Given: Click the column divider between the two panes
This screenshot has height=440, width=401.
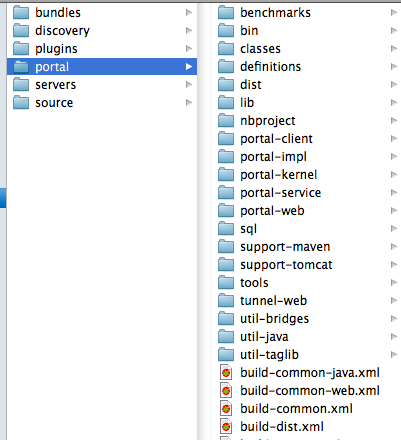Looking at the screenshot, I should [204, 220].
